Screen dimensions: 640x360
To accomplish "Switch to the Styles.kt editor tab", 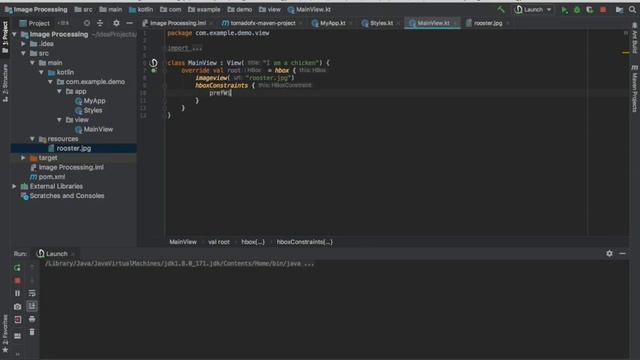I will point(381,23).
